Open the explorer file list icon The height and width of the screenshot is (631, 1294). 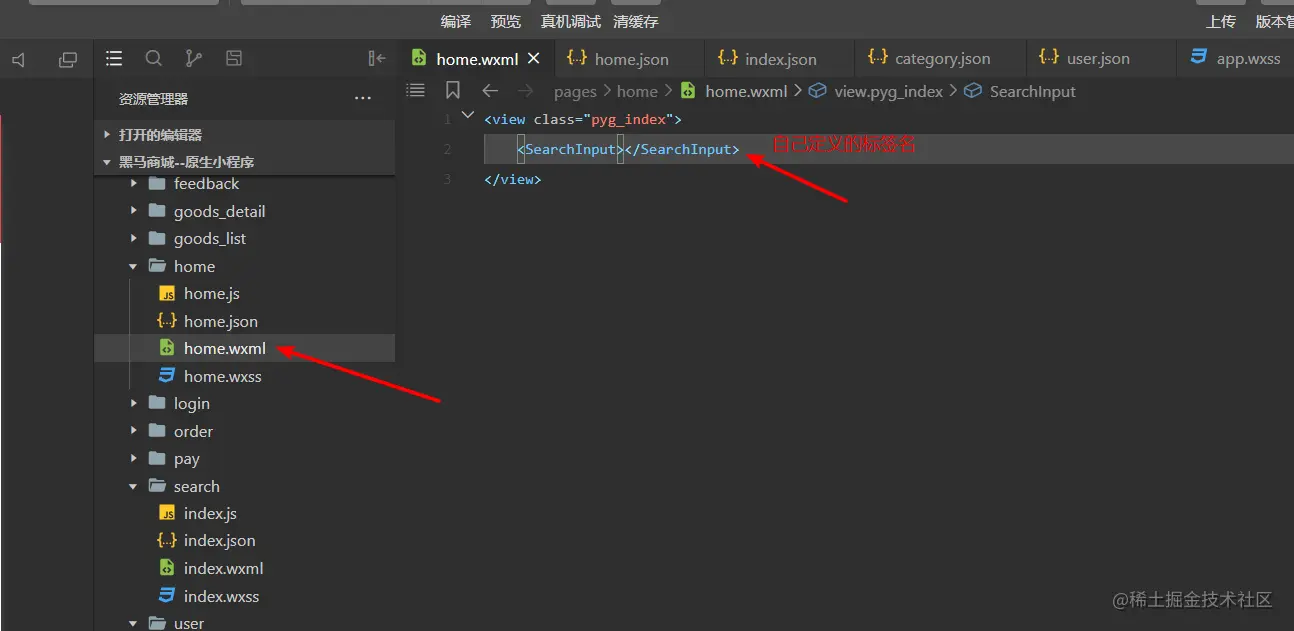[x=114, y=59]
